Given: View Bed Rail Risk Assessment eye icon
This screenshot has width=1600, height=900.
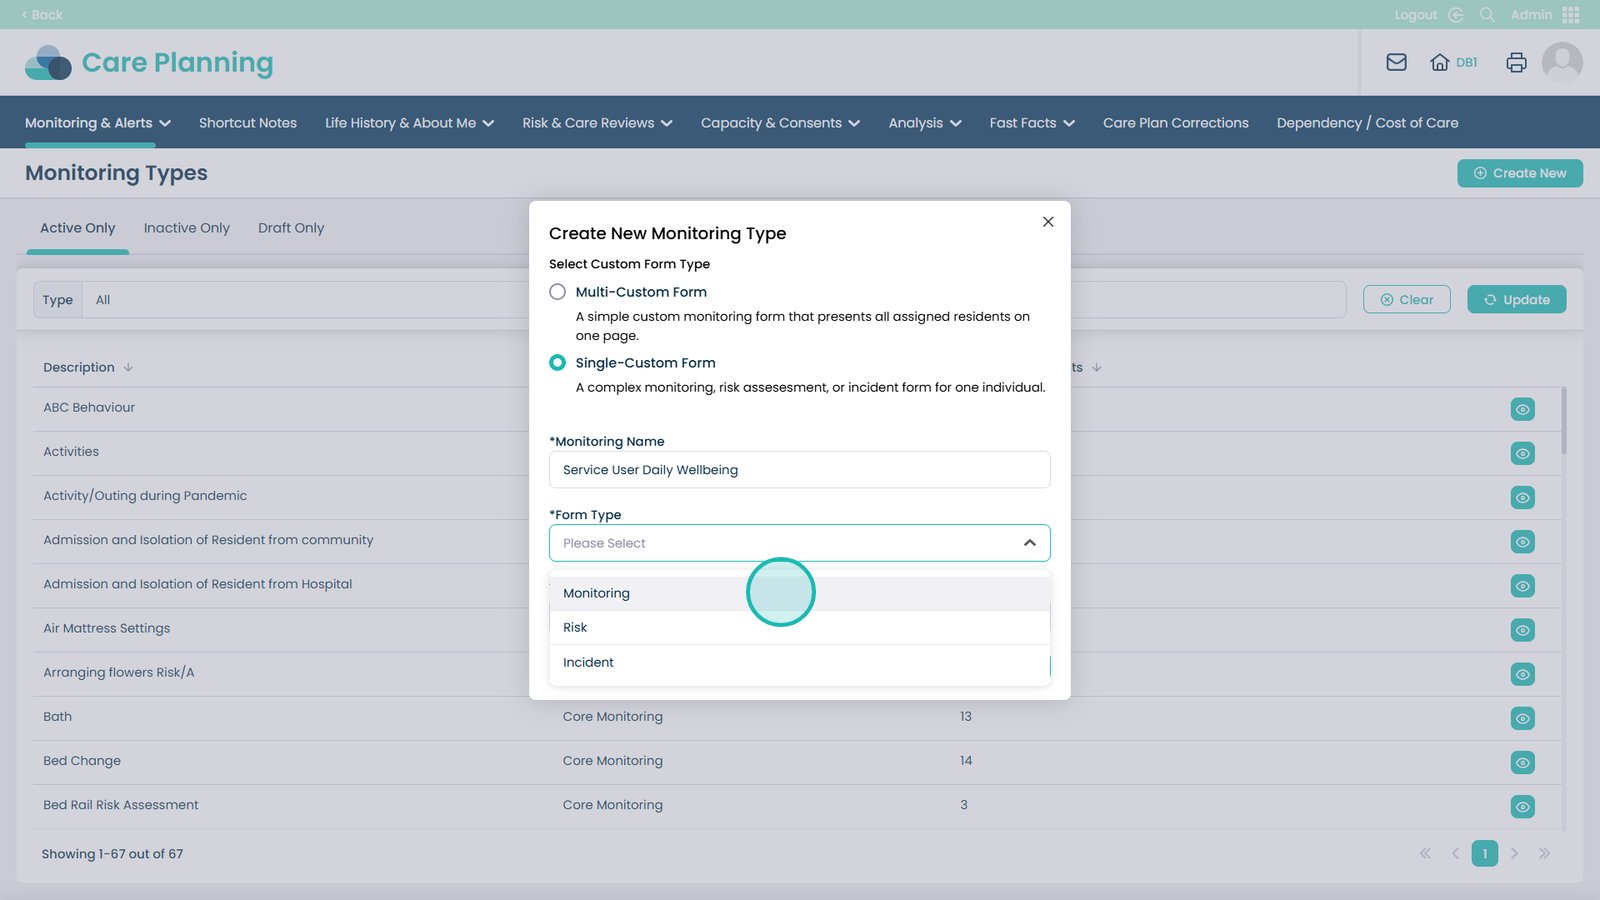Looking at the screenshot, I should click(1522, 806).
